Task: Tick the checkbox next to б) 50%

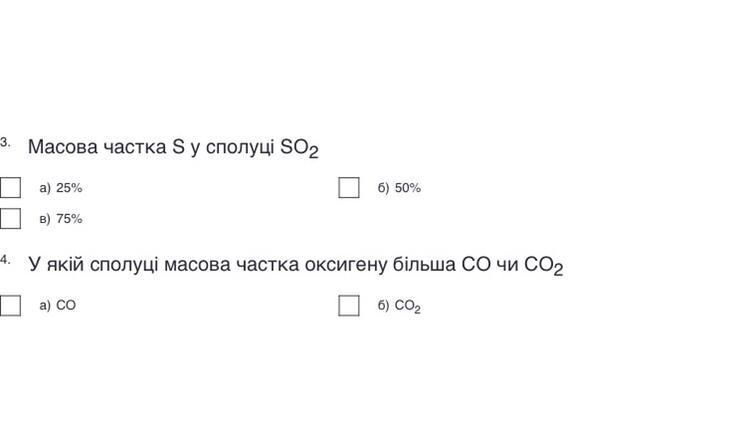Action: (x=348, y=187)
